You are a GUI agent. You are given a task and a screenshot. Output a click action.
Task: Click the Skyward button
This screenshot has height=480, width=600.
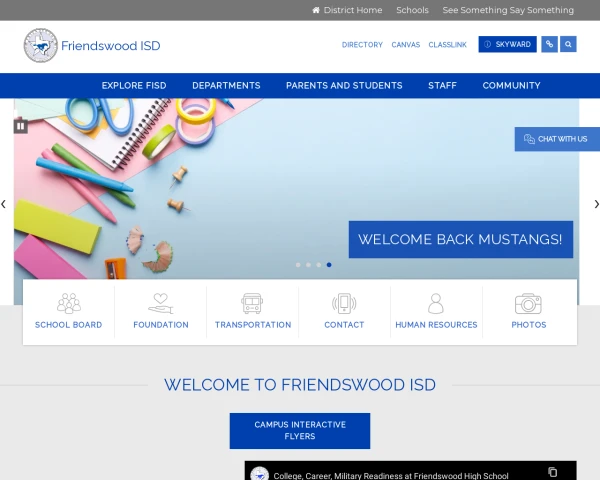coord(507,44)
